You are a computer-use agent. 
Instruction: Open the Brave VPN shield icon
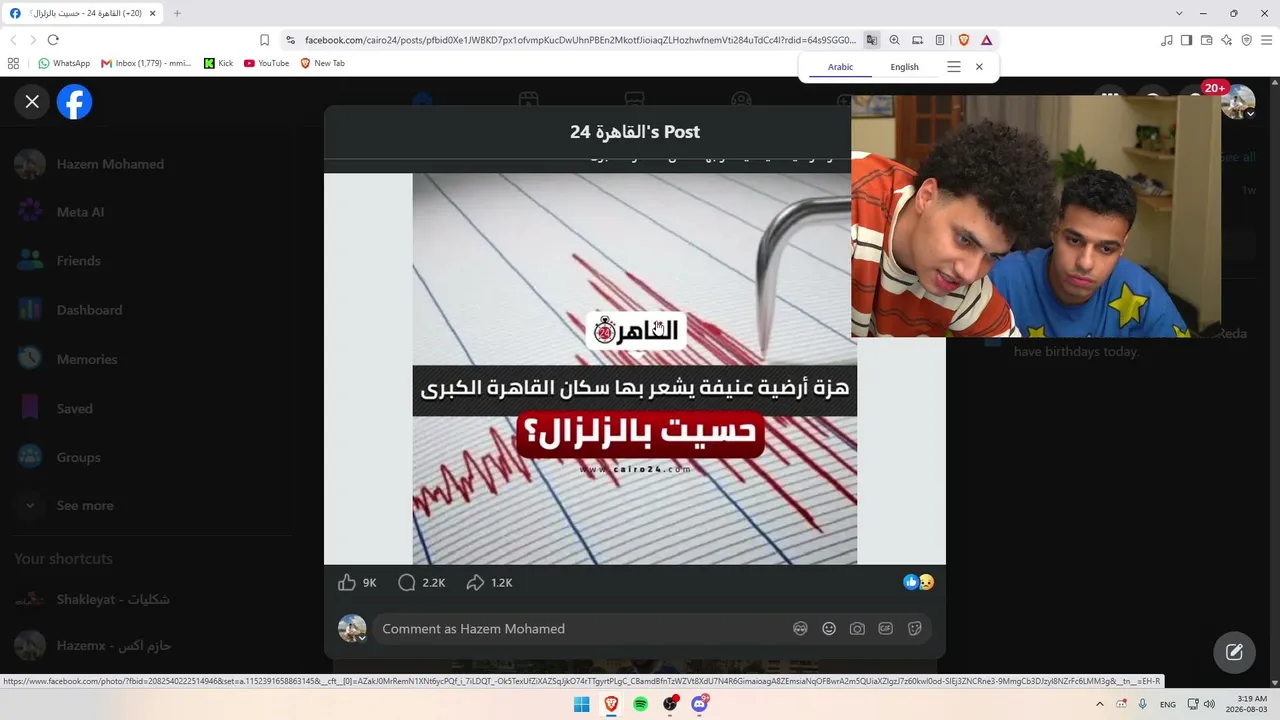pyautogui.click(x=1246, y=40)
